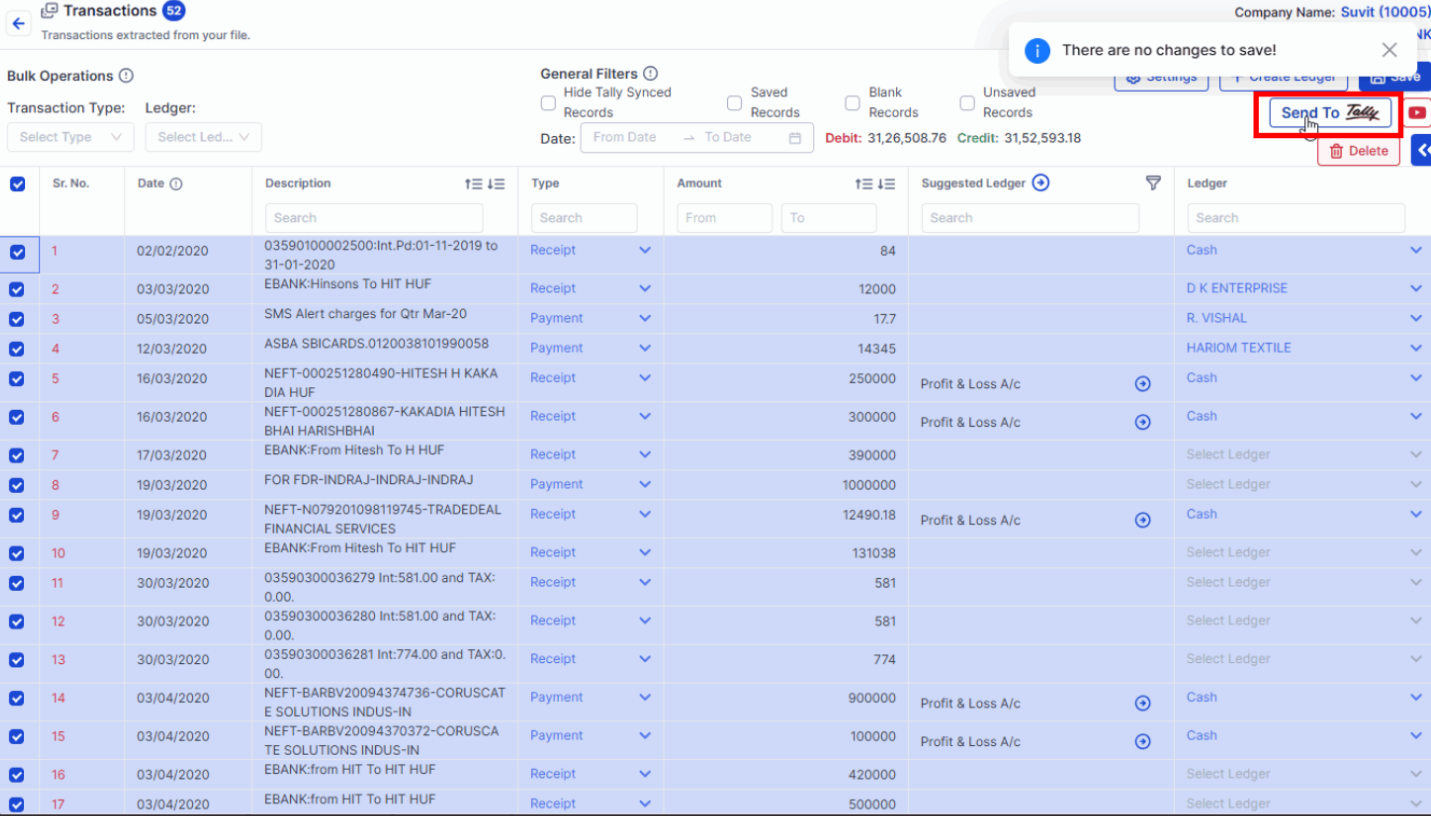Click the Amount From field

tap(724, 218)
